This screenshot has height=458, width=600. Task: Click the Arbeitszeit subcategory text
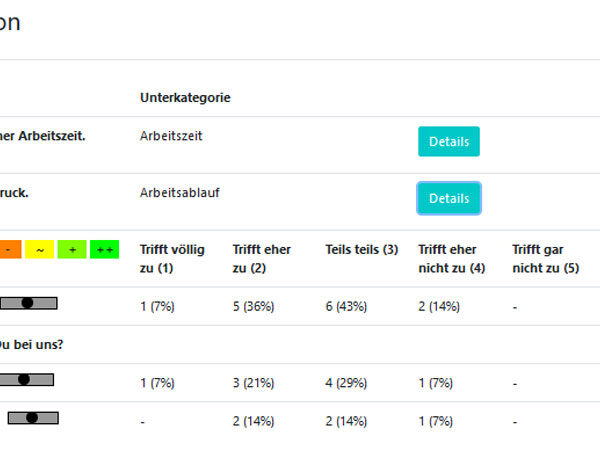pos(171,136)
